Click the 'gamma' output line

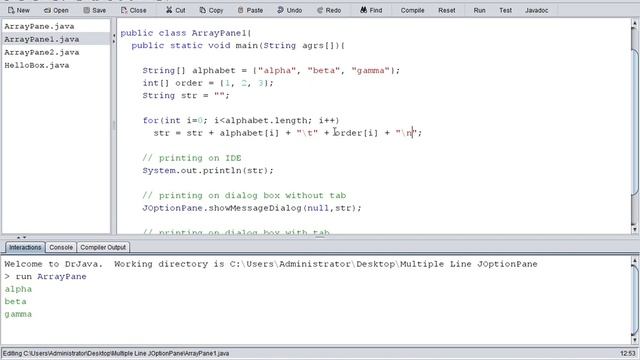18,314
